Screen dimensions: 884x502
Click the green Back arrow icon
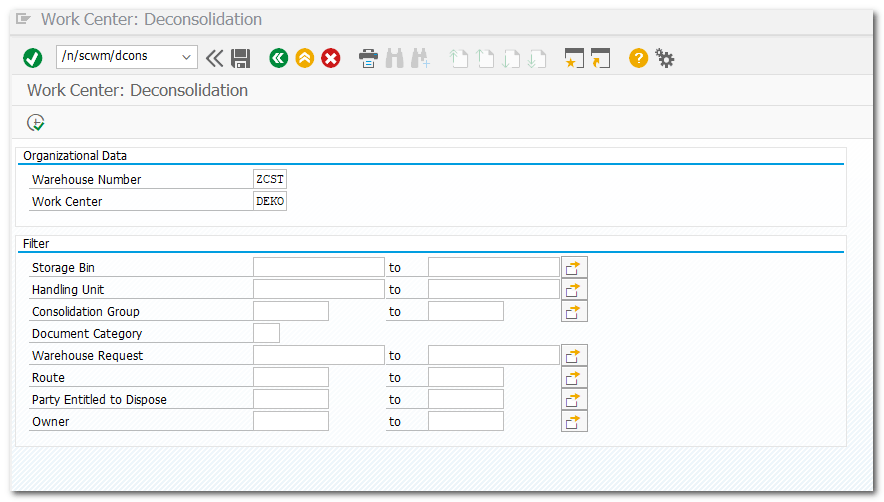(x=279, y=58)
